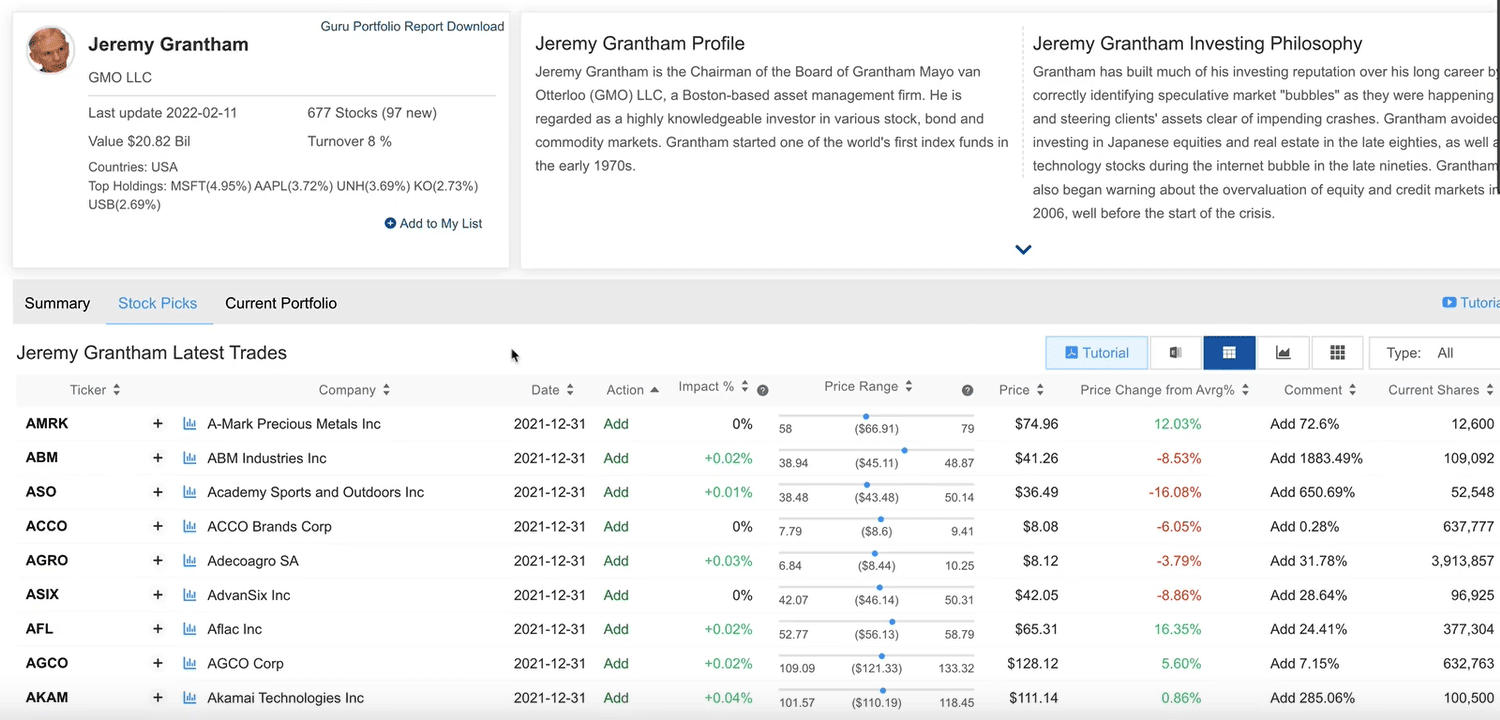Select the table view icon
Viewport: 1500px width, 720px height.
(x=1229, y=353)
